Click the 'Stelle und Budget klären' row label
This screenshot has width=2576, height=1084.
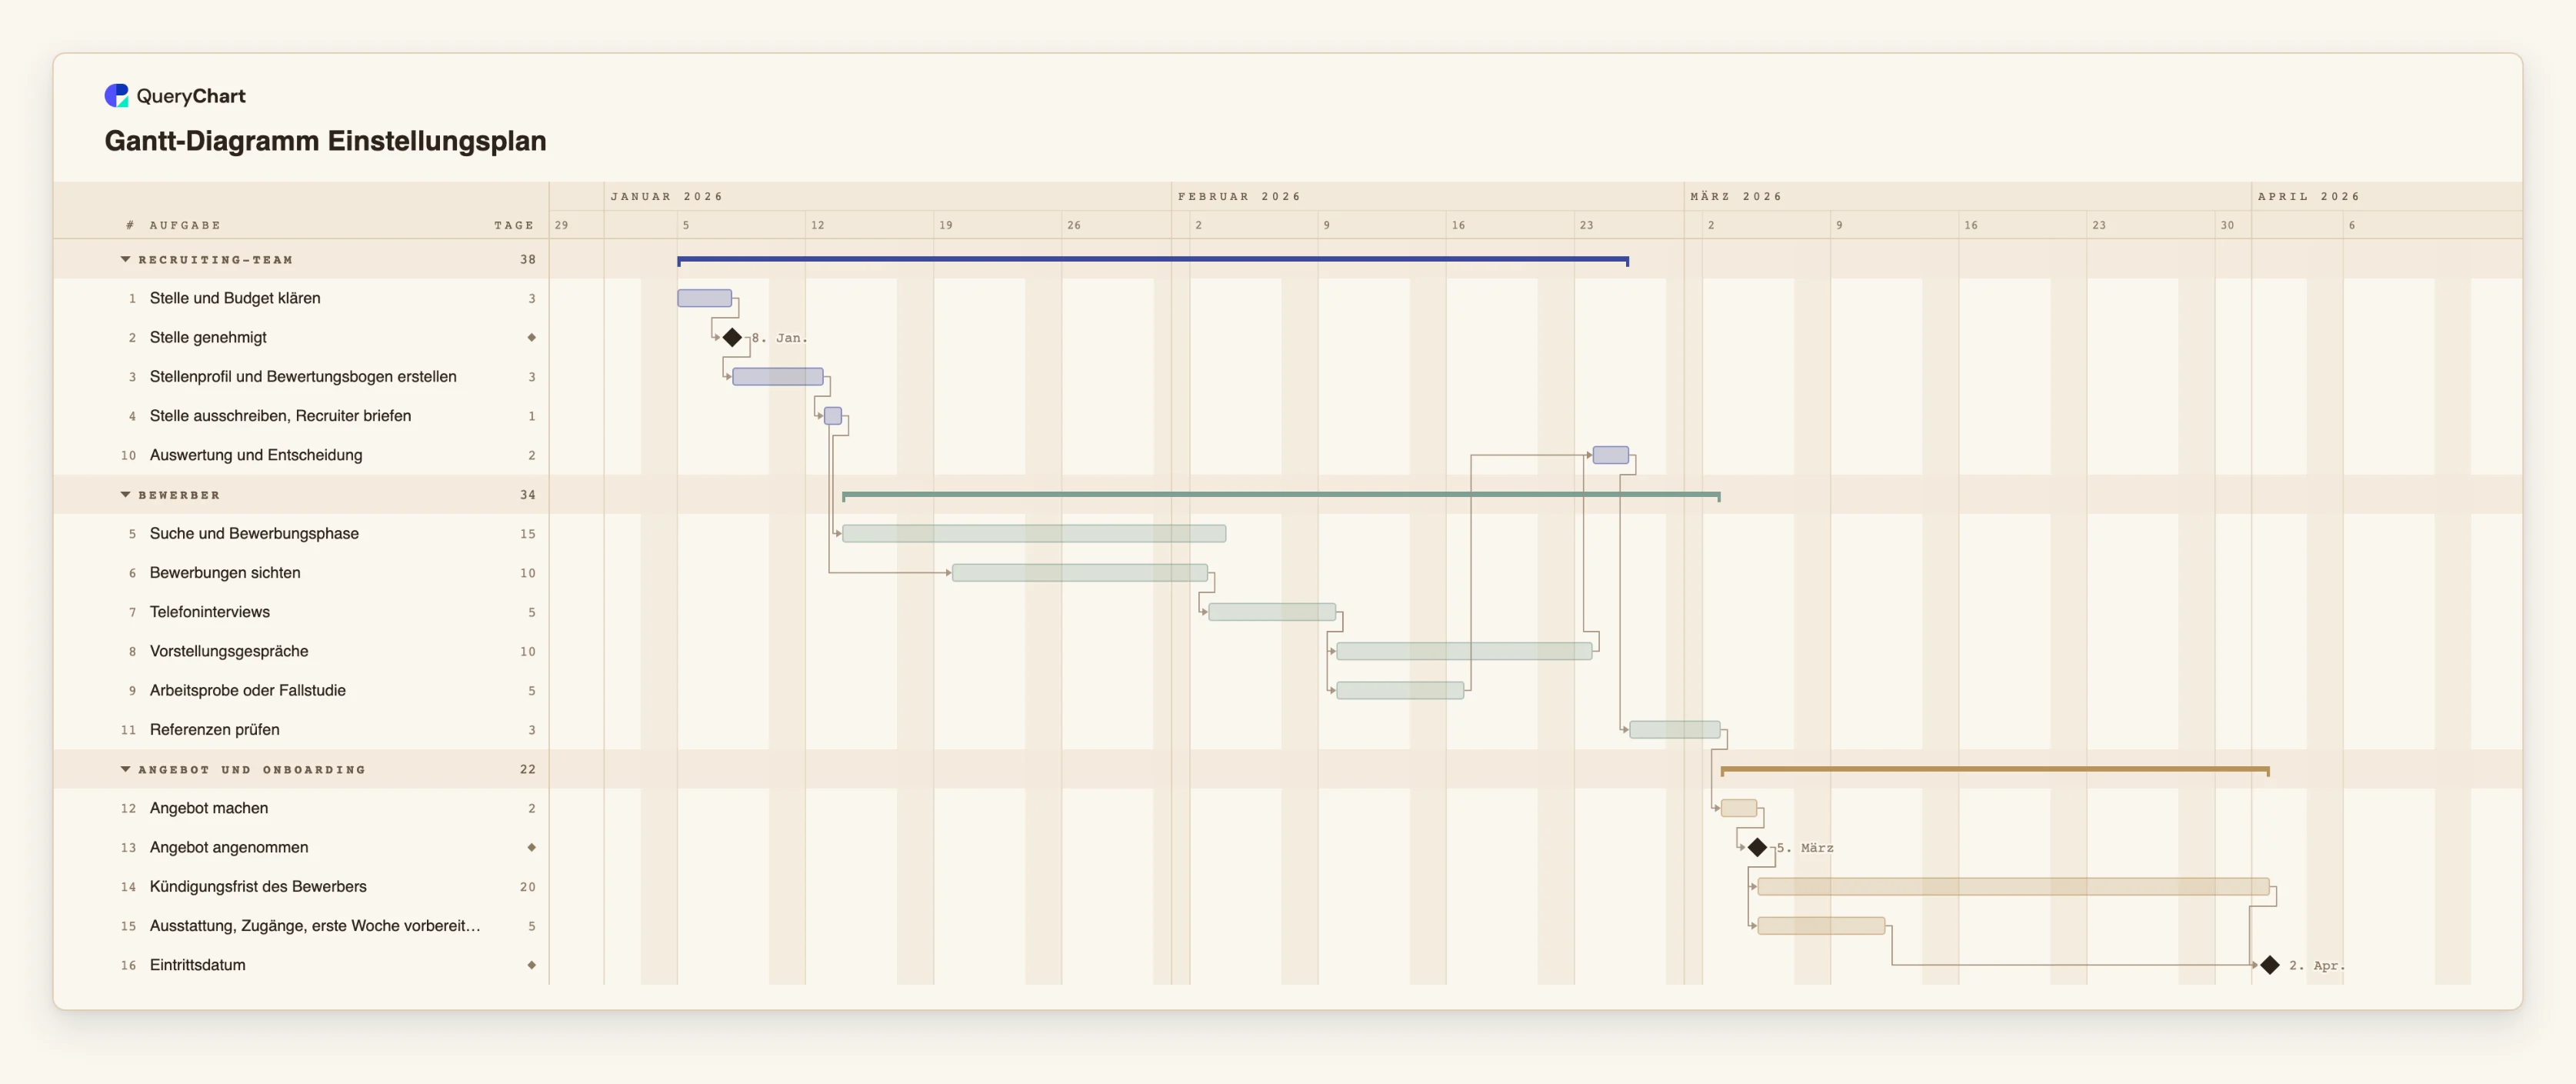235,298
